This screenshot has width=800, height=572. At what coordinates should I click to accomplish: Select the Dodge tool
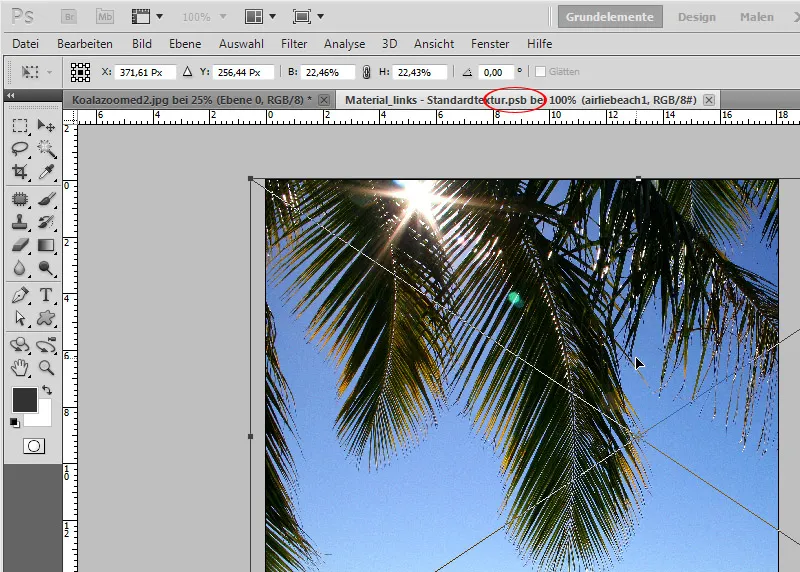coord(46,268)
